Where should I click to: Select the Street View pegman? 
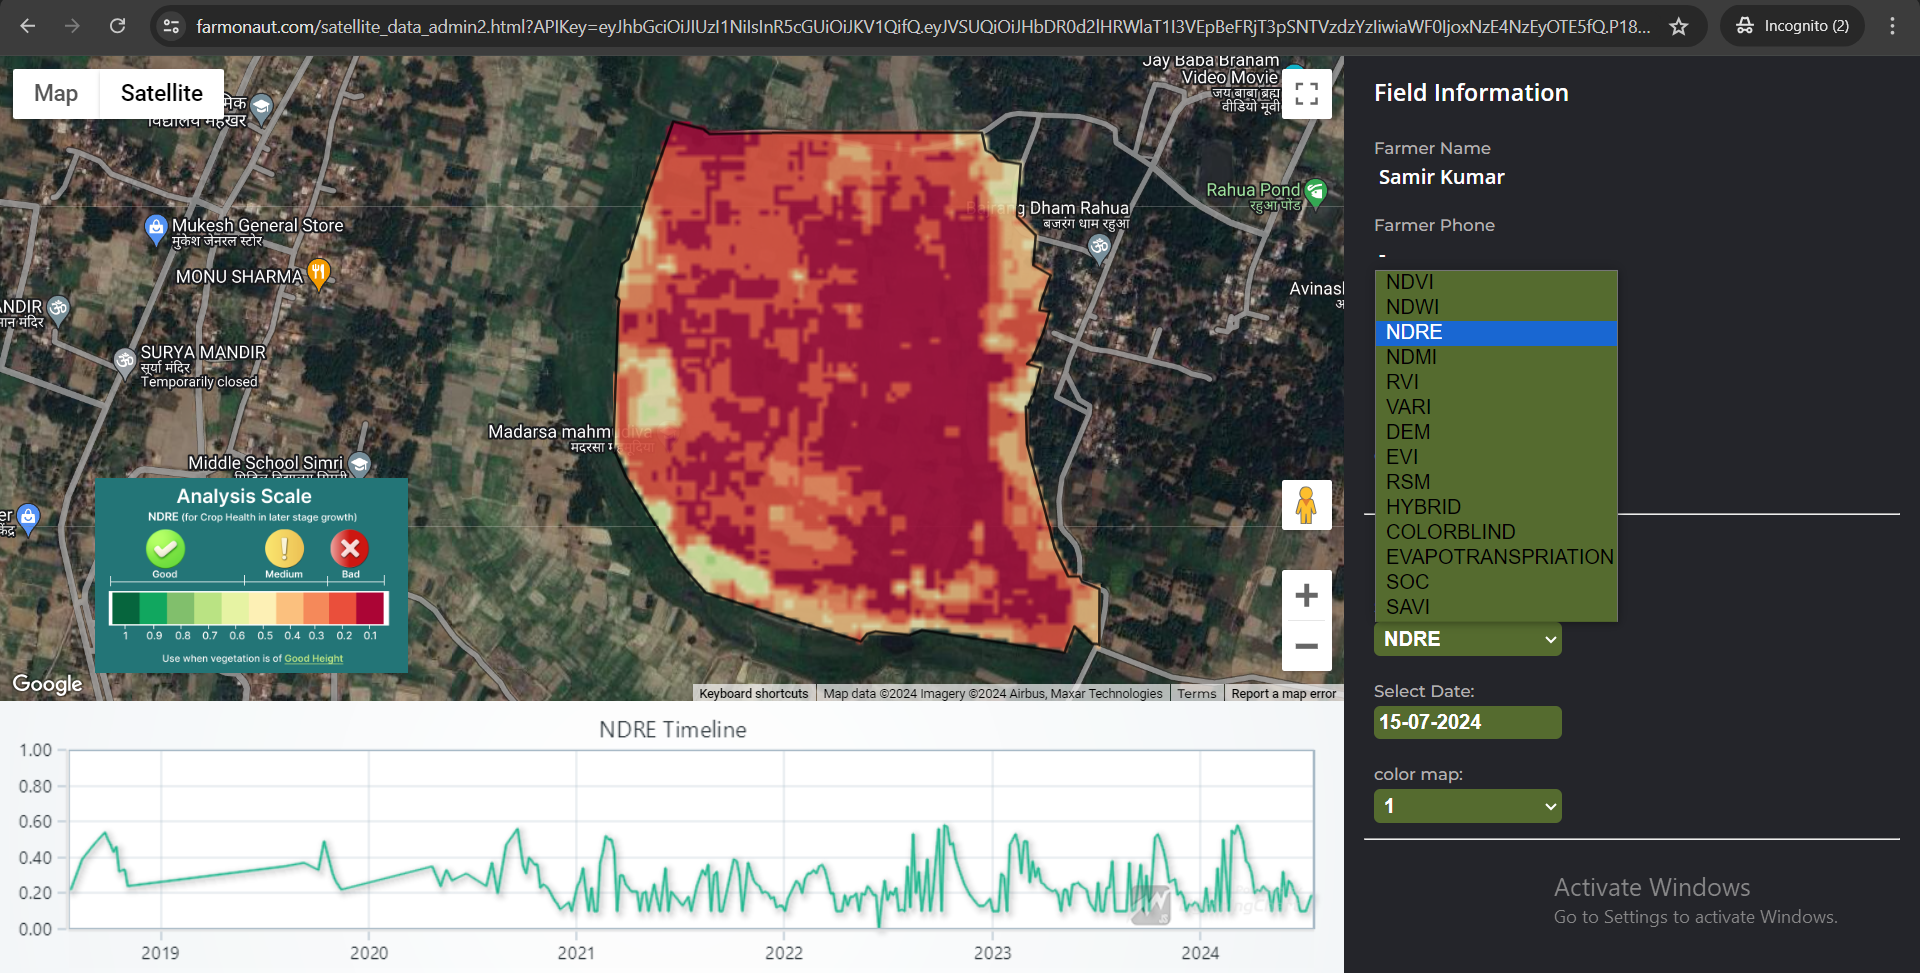[x=1306, y=504]
